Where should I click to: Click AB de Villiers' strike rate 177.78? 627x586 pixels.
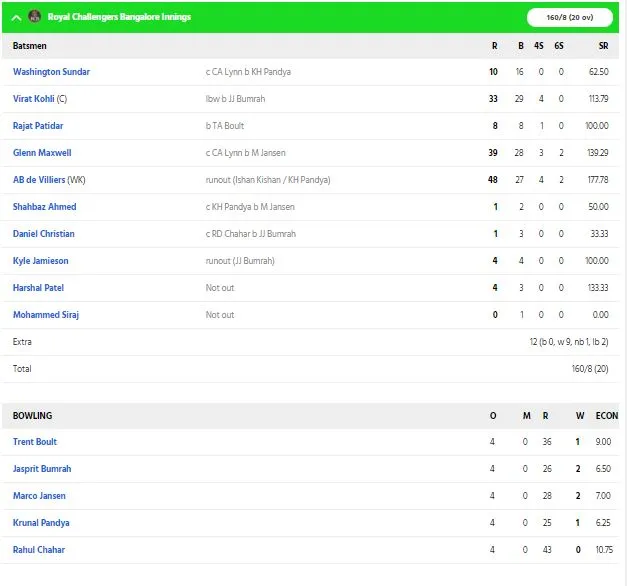[x=598, y=180]
